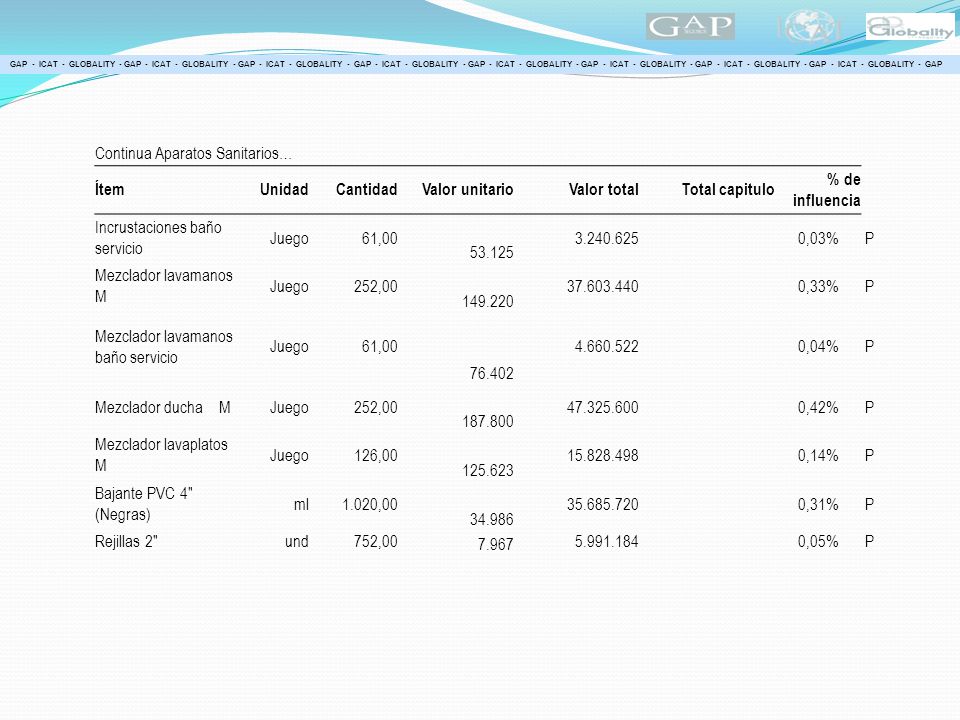This screenshot has width=960, height=720.
Task: Click the ICAT globe logo
Action: [x=809, y=26]
